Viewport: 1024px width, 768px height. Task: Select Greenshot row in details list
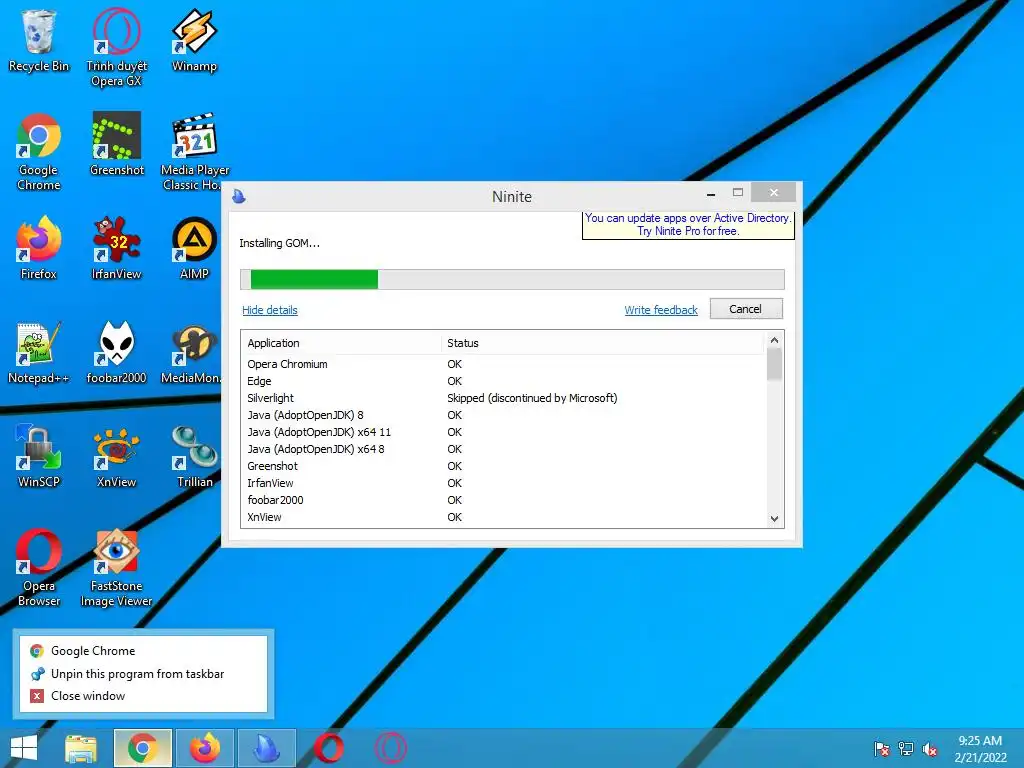[x=504, y=466]
